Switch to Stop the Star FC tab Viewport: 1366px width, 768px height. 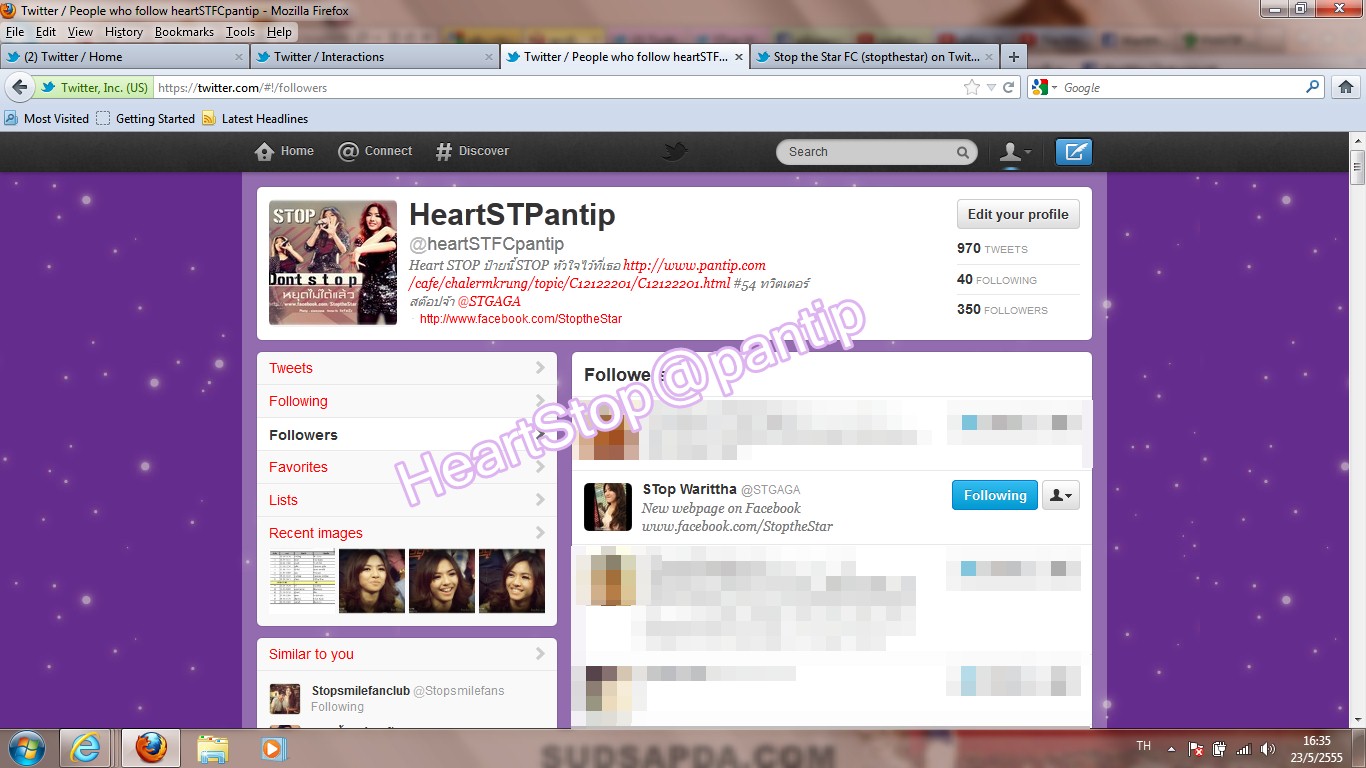tap(875, 57)
